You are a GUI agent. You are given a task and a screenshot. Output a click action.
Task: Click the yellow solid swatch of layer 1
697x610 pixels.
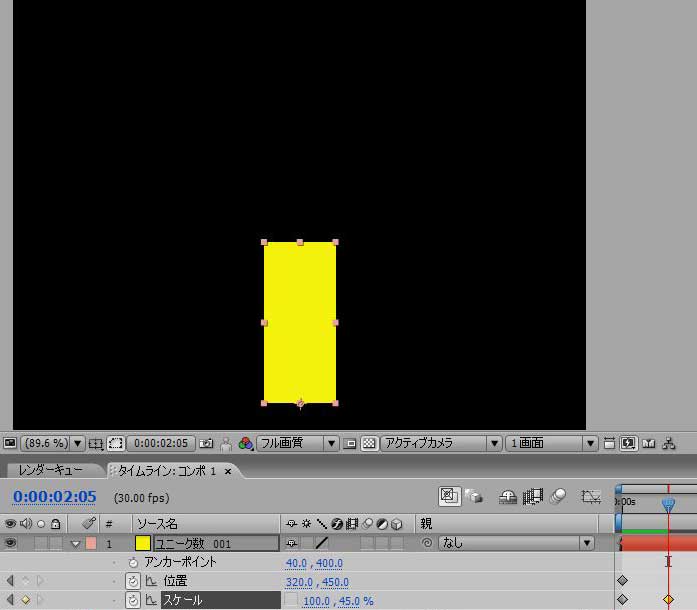[143, 543]
